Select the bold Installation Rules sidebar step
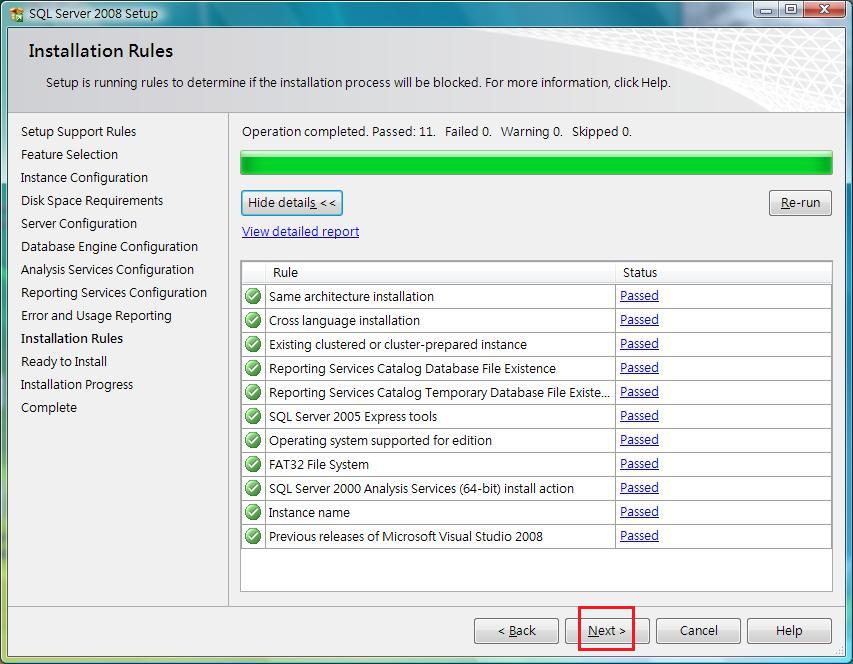This screenshot has width=853, height=664. pos(72,338)
